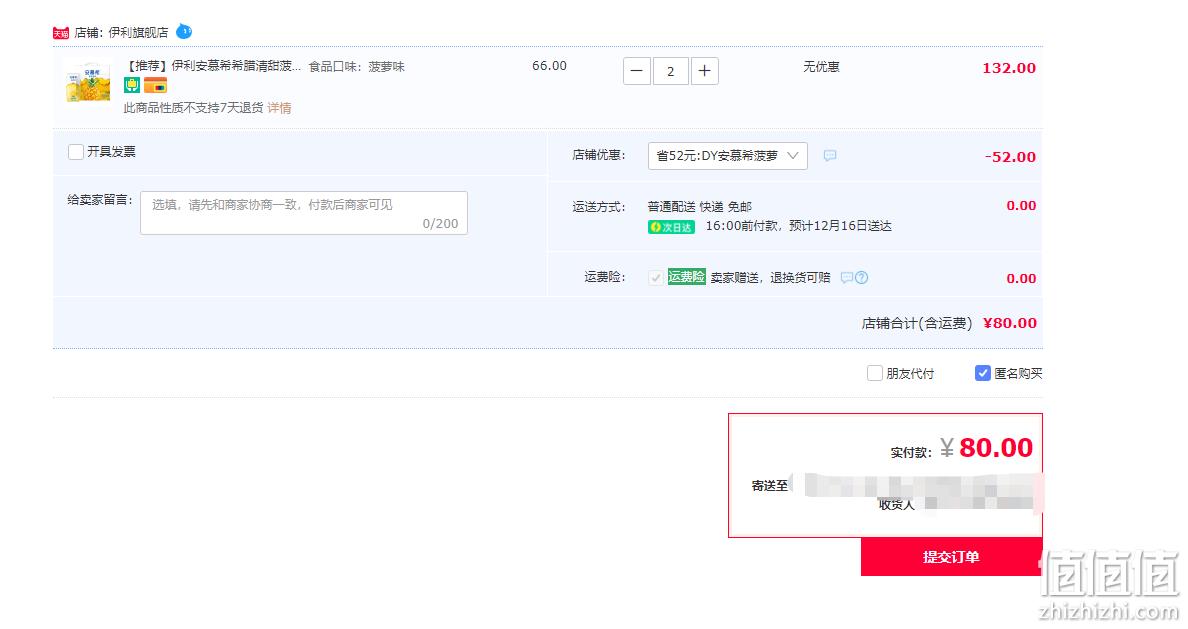Click the message bubble icon beside 店铺优惠 dropdown

point(830,155)
